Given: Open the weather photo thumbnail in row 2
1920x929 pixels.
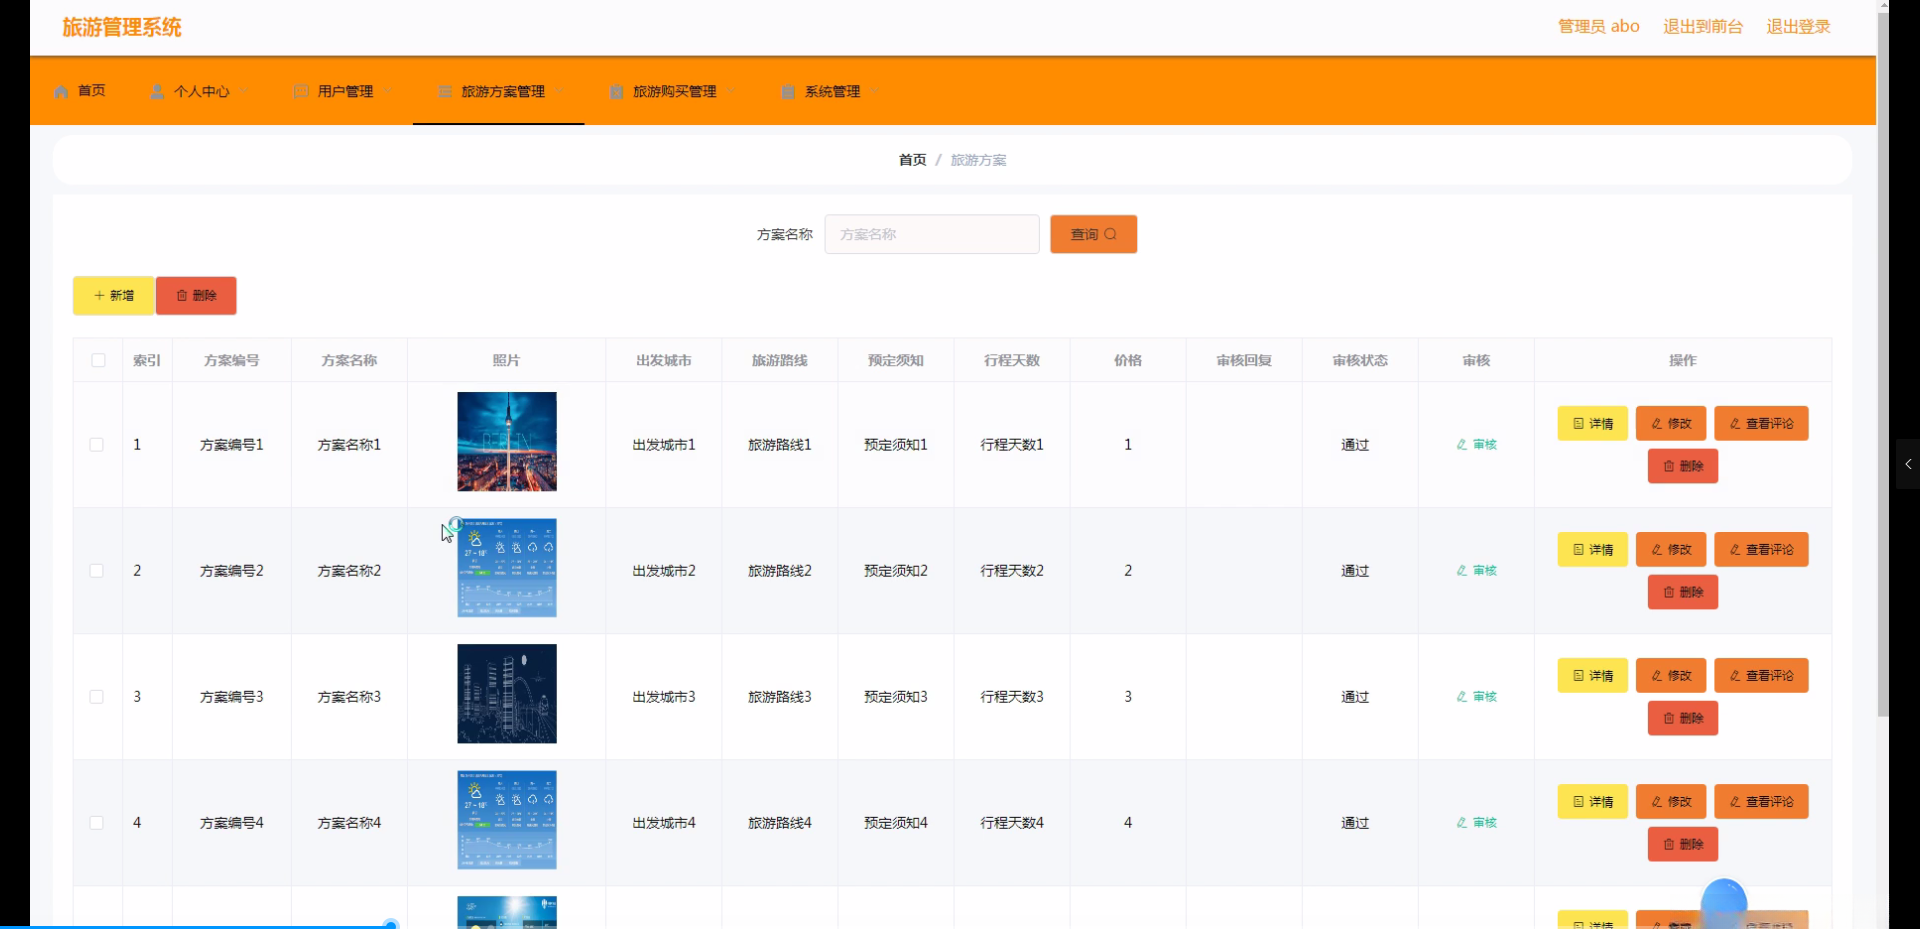Looking at the screenshot, I should click(507, 568).
